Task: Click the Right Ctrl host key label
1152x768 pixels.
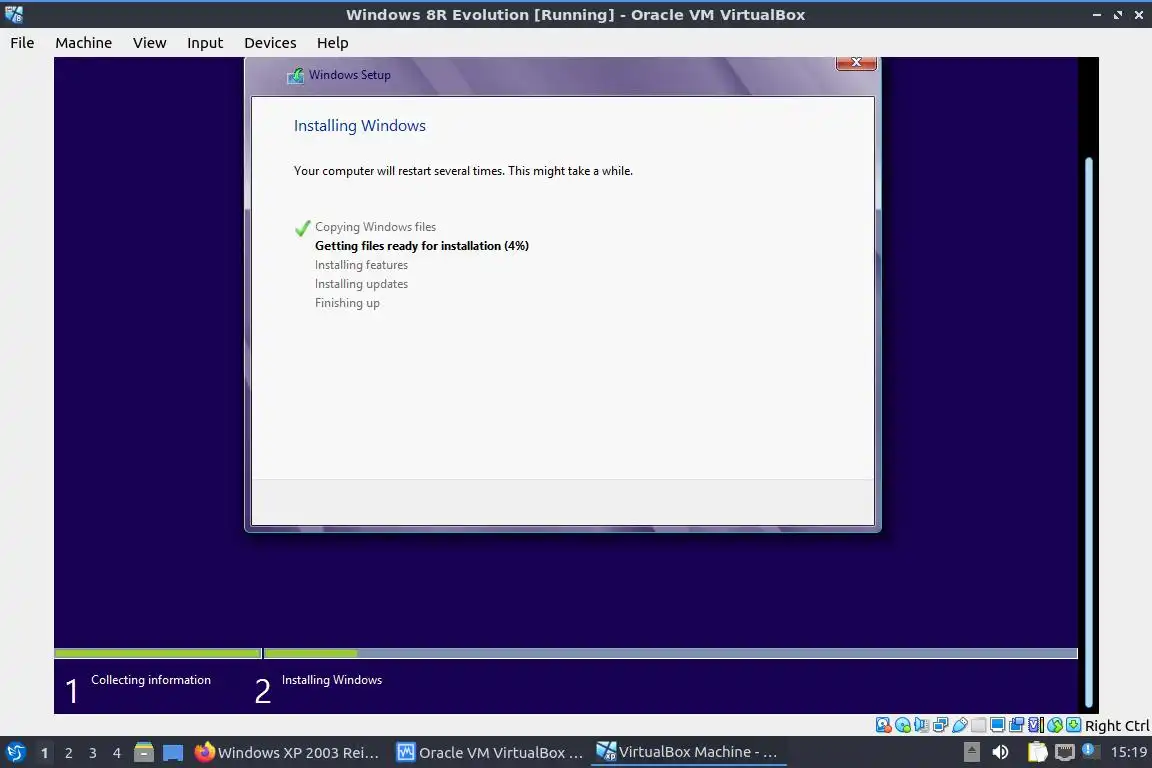Action: click(1117, 726)
